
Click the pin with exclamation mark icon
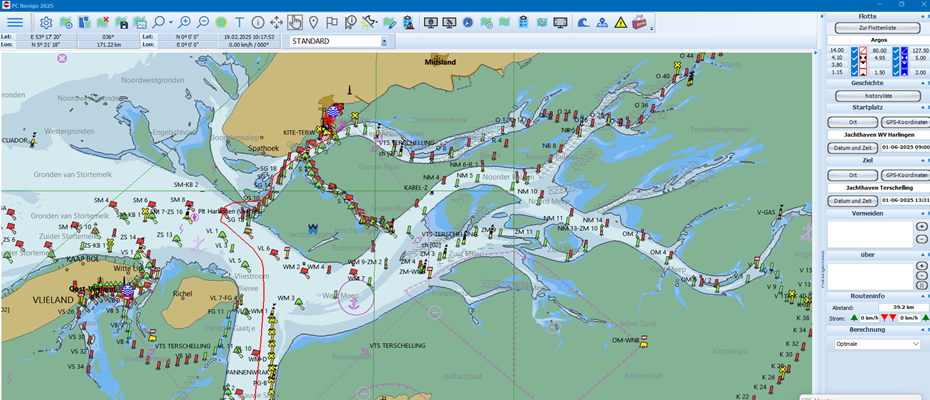click(x=351, y=23)
